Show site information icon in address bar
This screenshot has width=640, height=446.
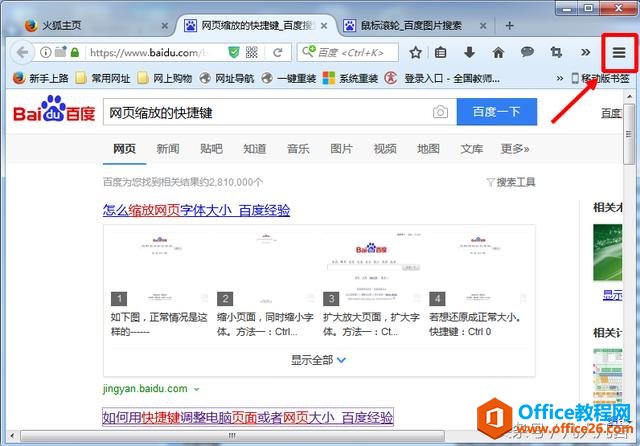click(x=45, y=52)
